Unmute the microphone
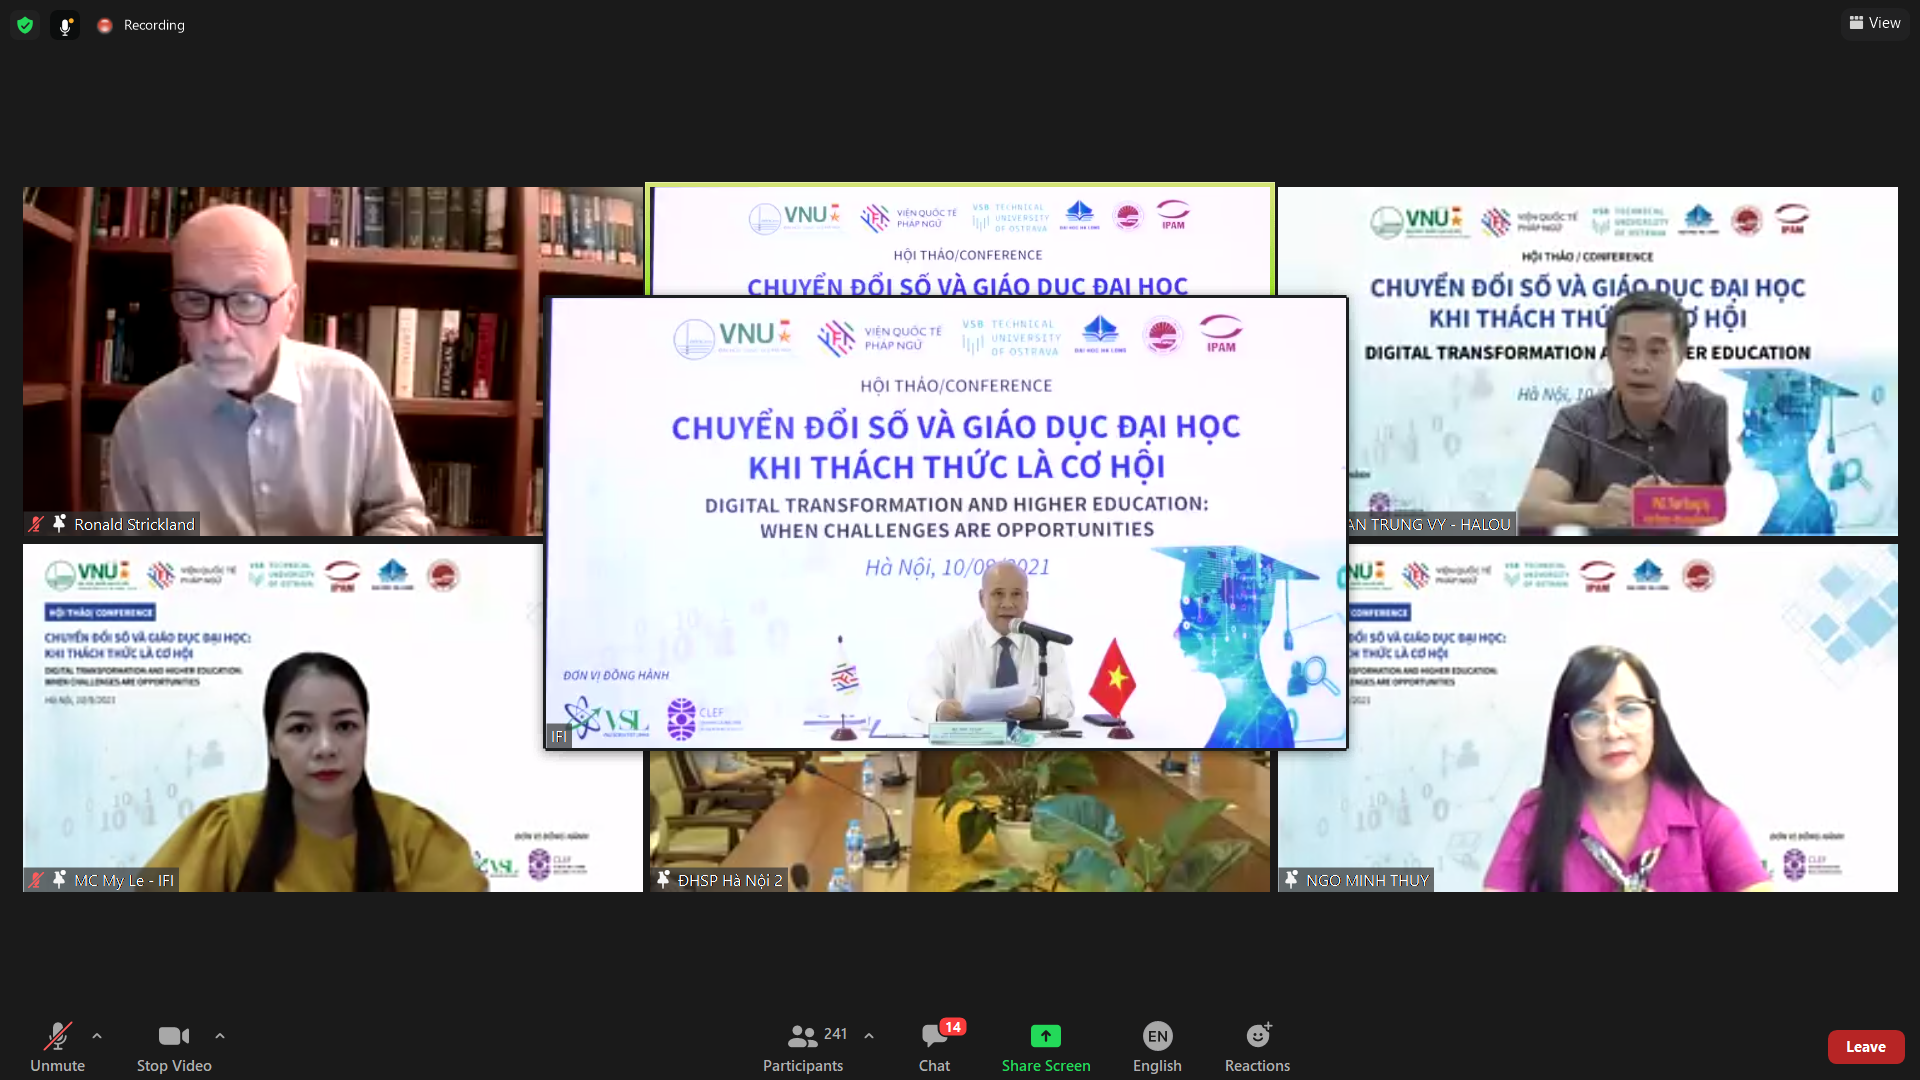This screenshot has height=1080, width=1920. point(57,1046)
